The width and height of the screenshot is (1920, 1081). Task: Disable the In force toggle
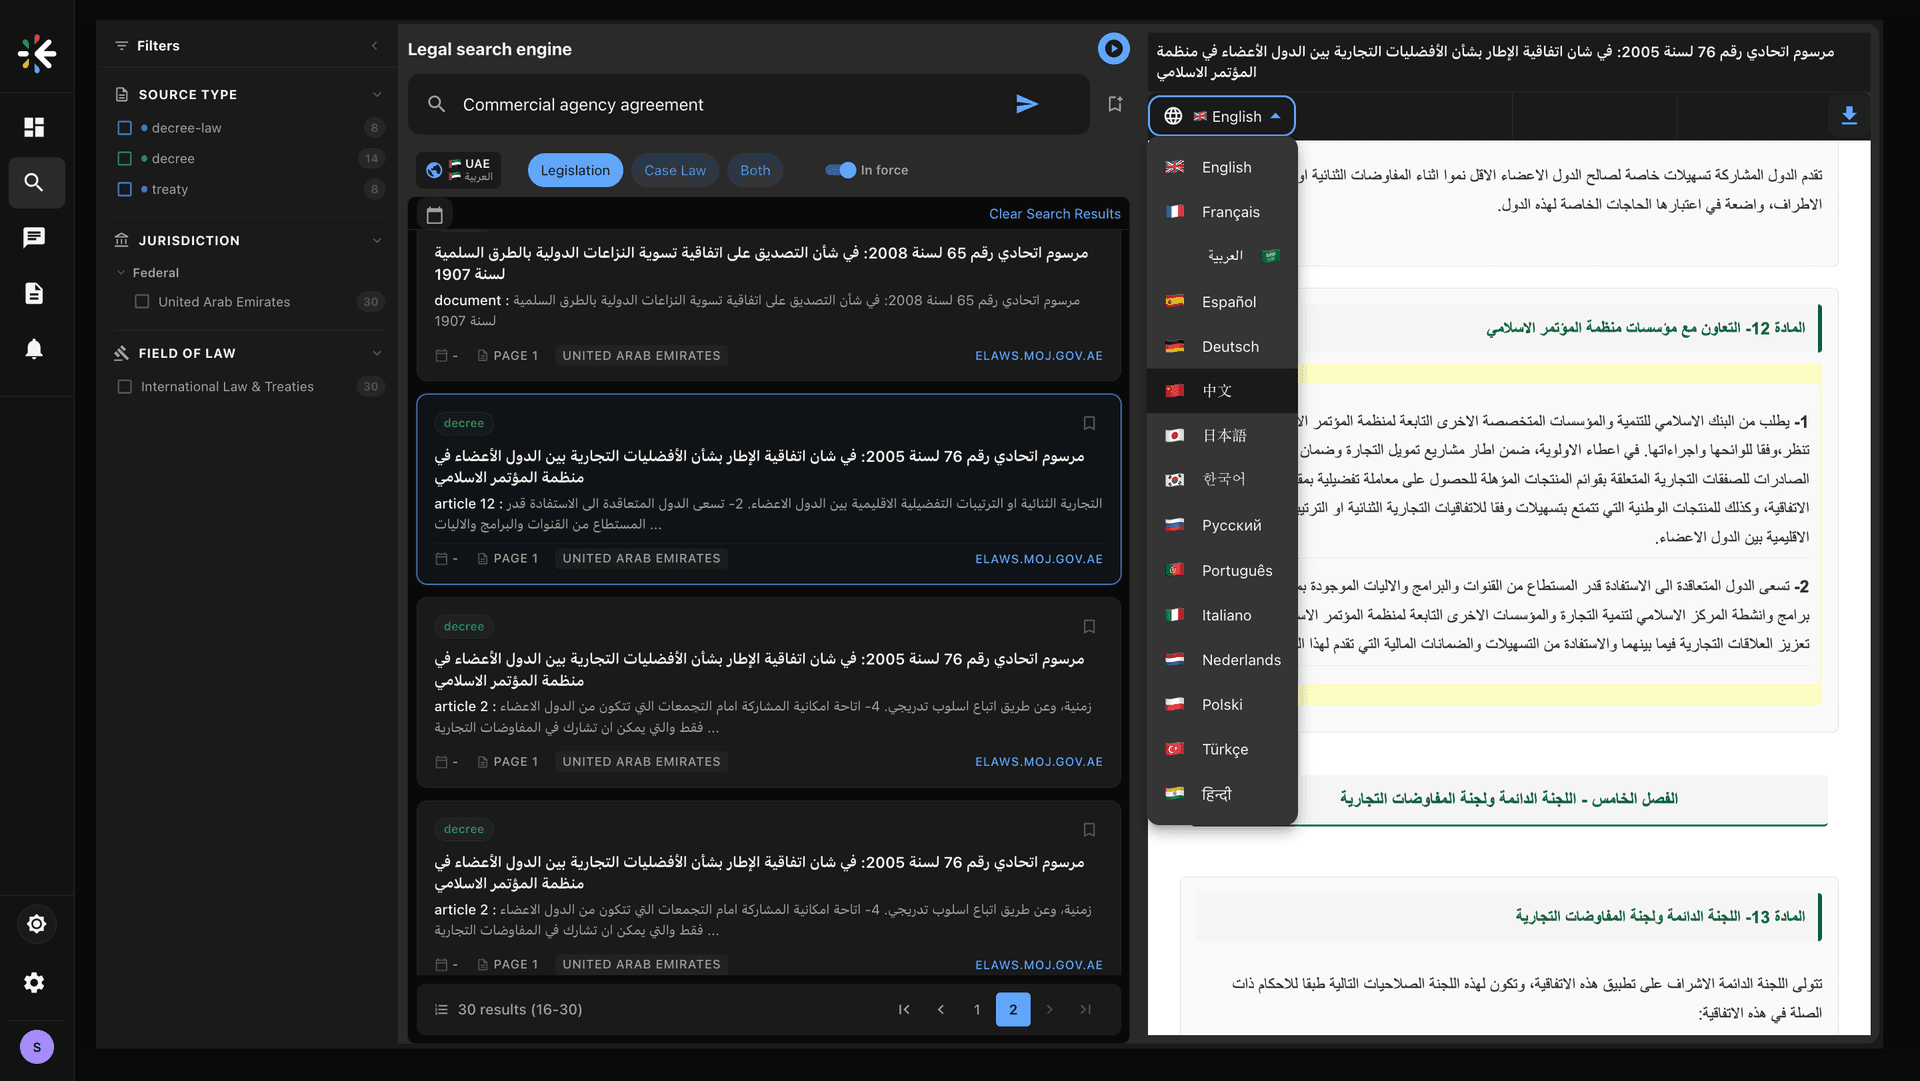(x=839, y=170)
